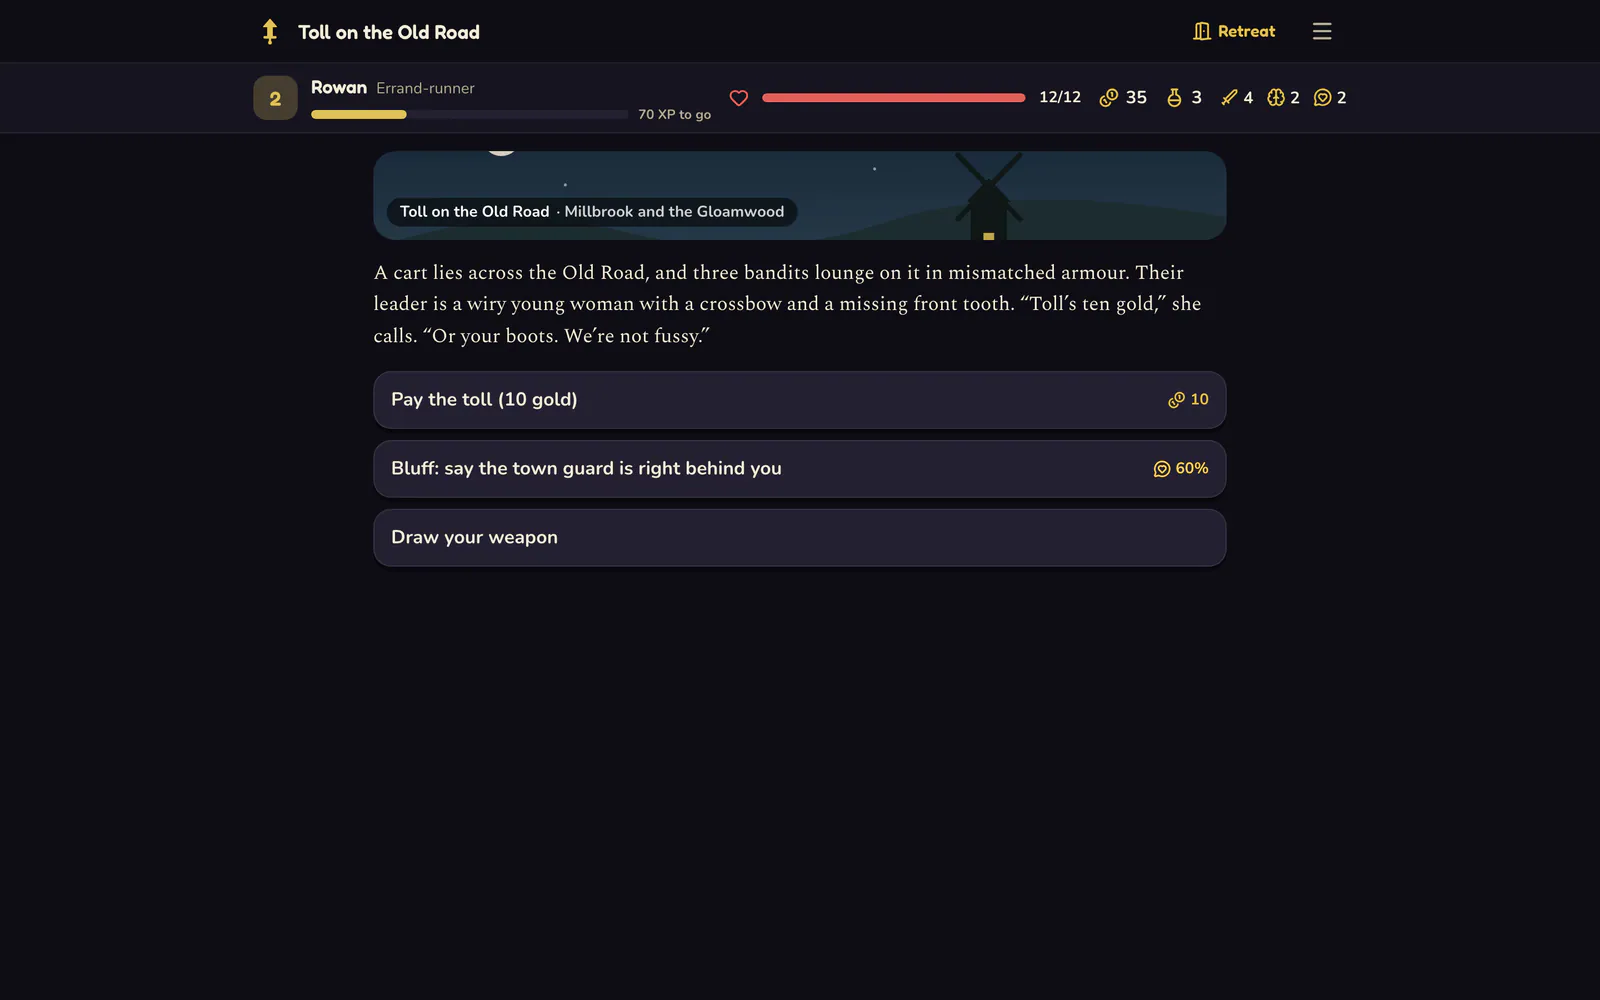1600x1000 pixels.
Task: Open the hamburger menu
Action: point(1322,32)
